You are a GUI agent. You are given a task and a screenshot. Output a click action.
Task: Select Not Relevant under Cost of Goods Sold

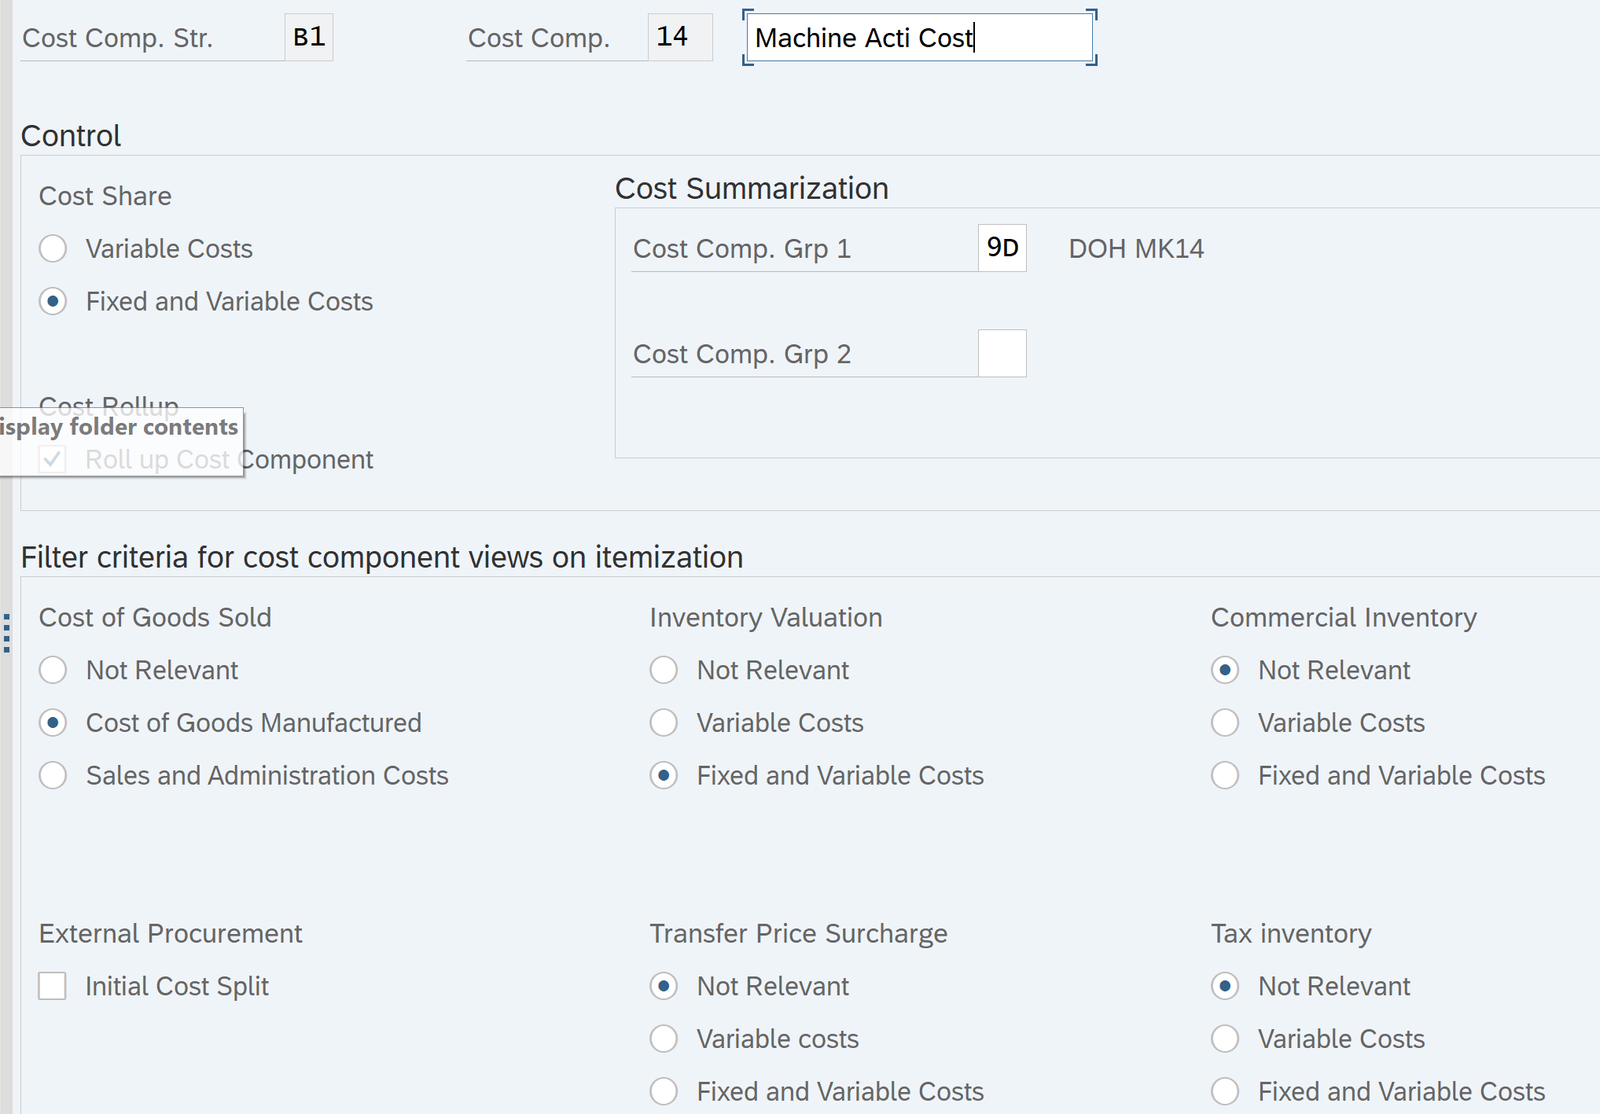pyautogui.click(x=53, y=670)
